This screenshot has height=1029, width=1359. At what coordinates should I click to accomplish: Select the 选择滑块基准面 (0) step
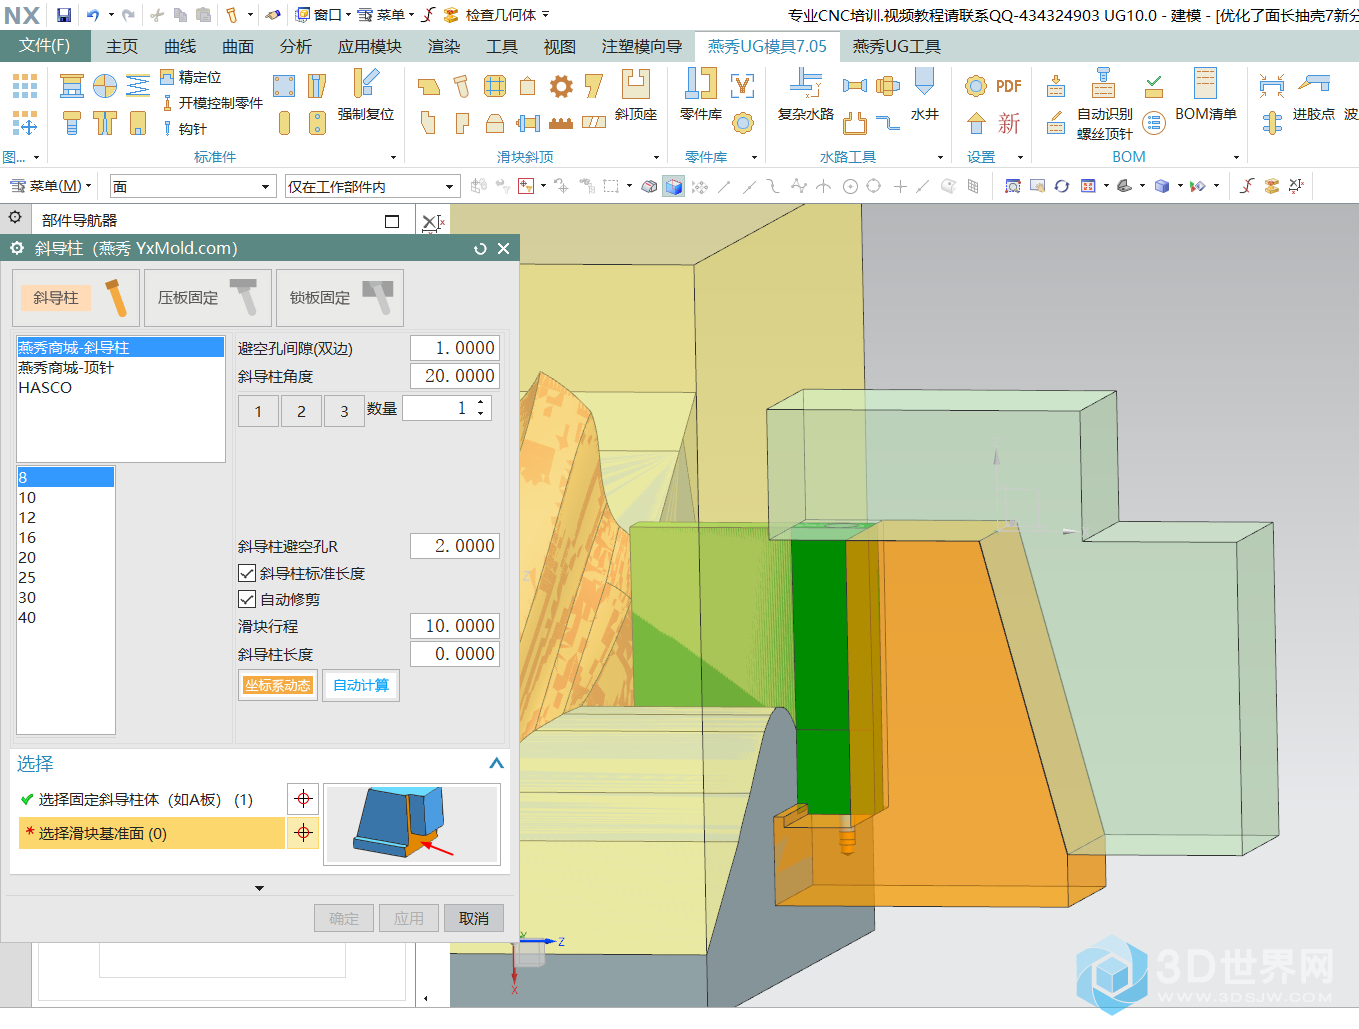tap(152, 833)
